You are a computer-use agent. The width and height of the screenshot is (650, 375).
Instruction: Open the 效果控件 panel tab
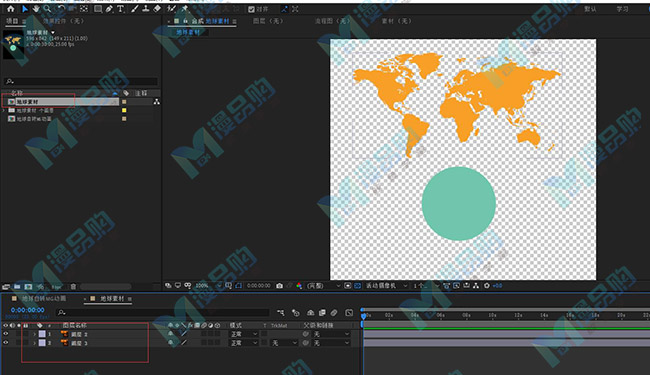(x=63, y=21)
